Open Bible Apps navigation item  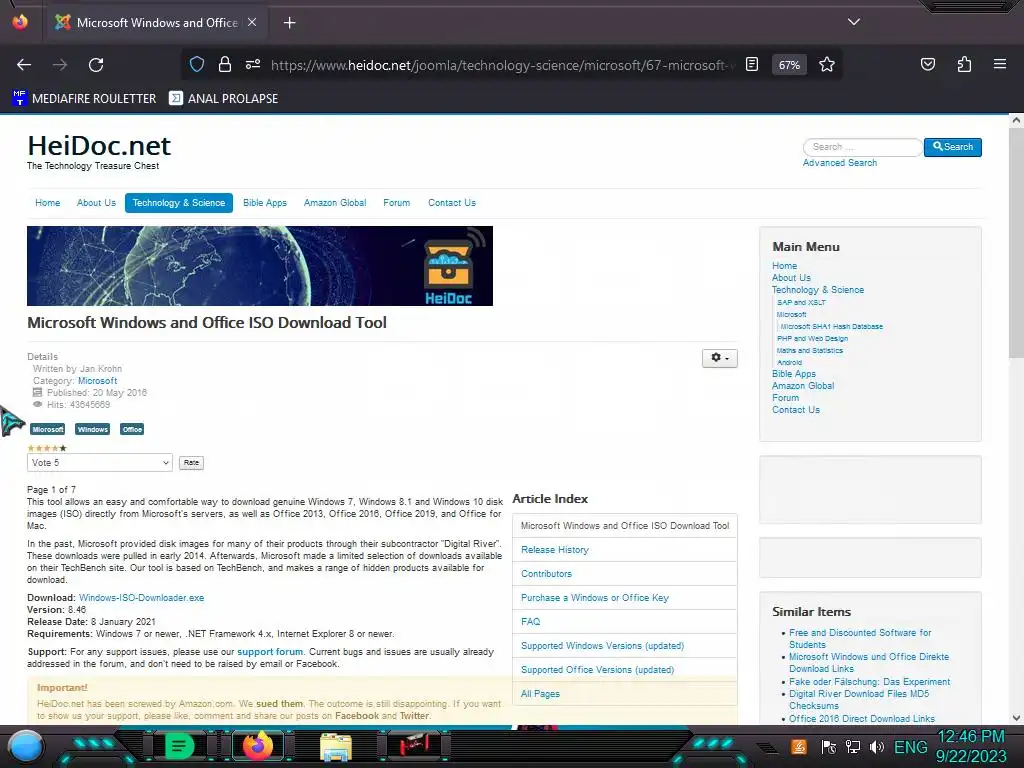264,202
